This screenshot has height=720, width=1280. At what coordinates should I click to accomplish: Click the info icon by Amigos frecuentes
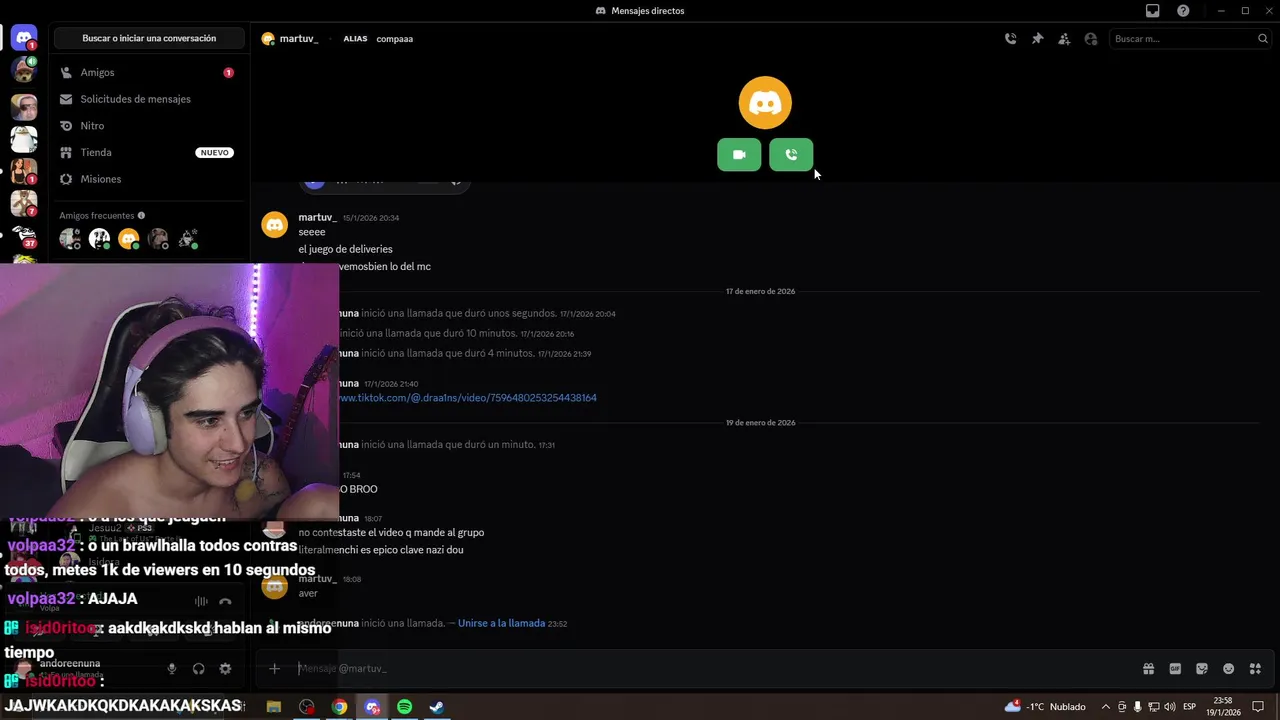141,215
